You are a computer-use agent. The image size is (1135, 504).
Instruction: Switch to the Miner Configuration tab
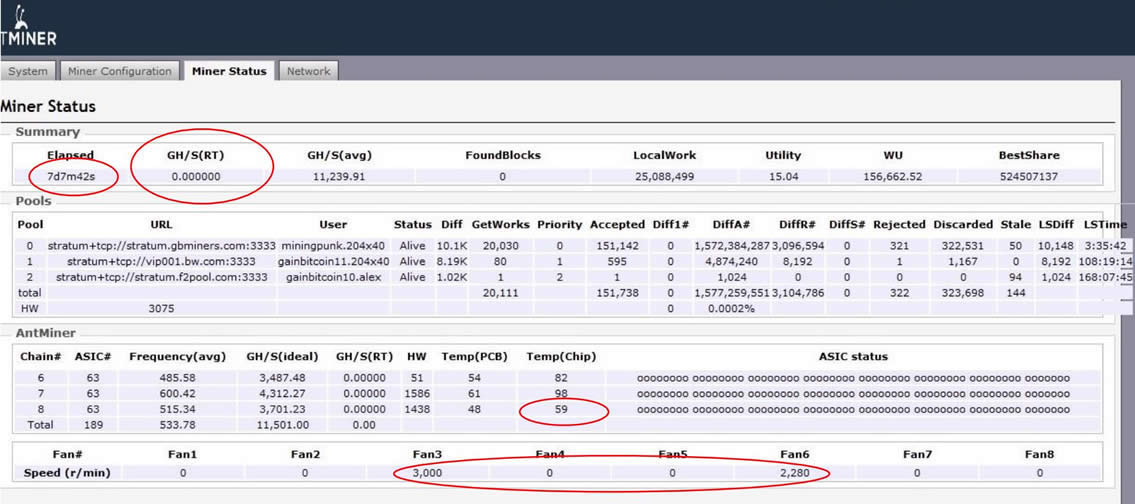tap(120, 71)
